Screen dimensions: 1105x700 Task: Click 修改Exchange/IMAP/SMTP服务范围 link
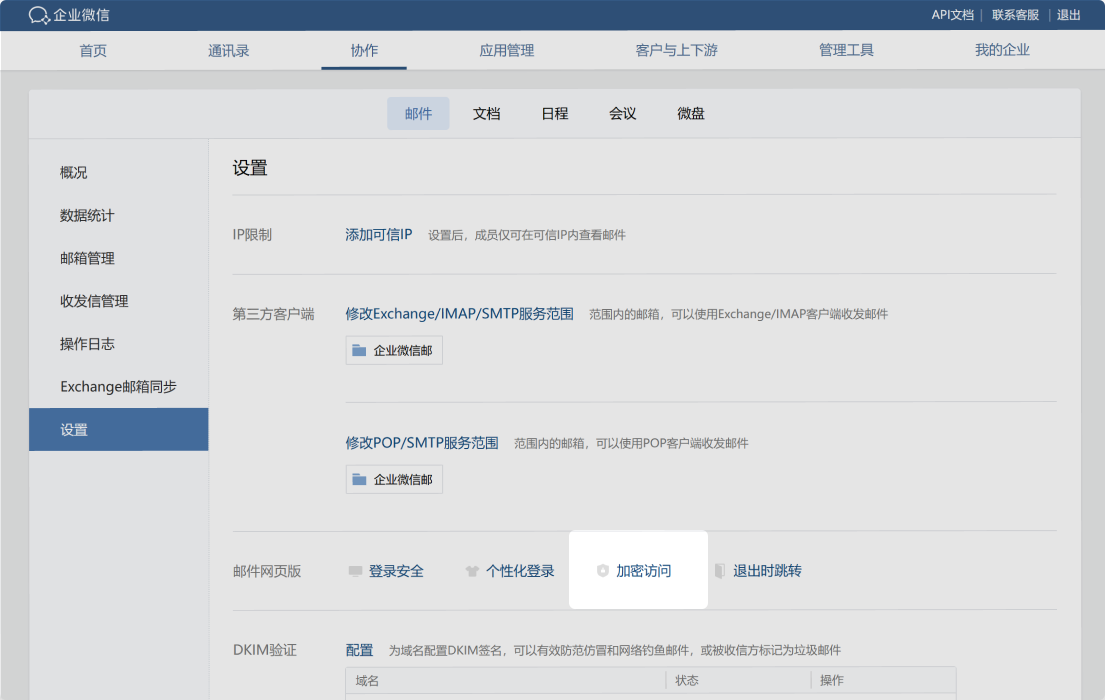tap(459, 314)
